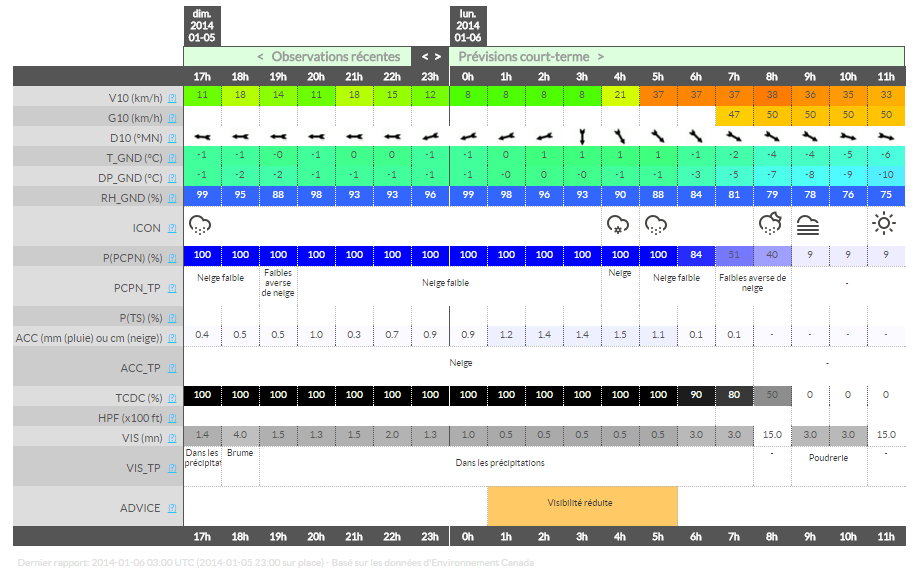Open the help icon beside ADVICE
Screen dimensions: 919x576
172,509
